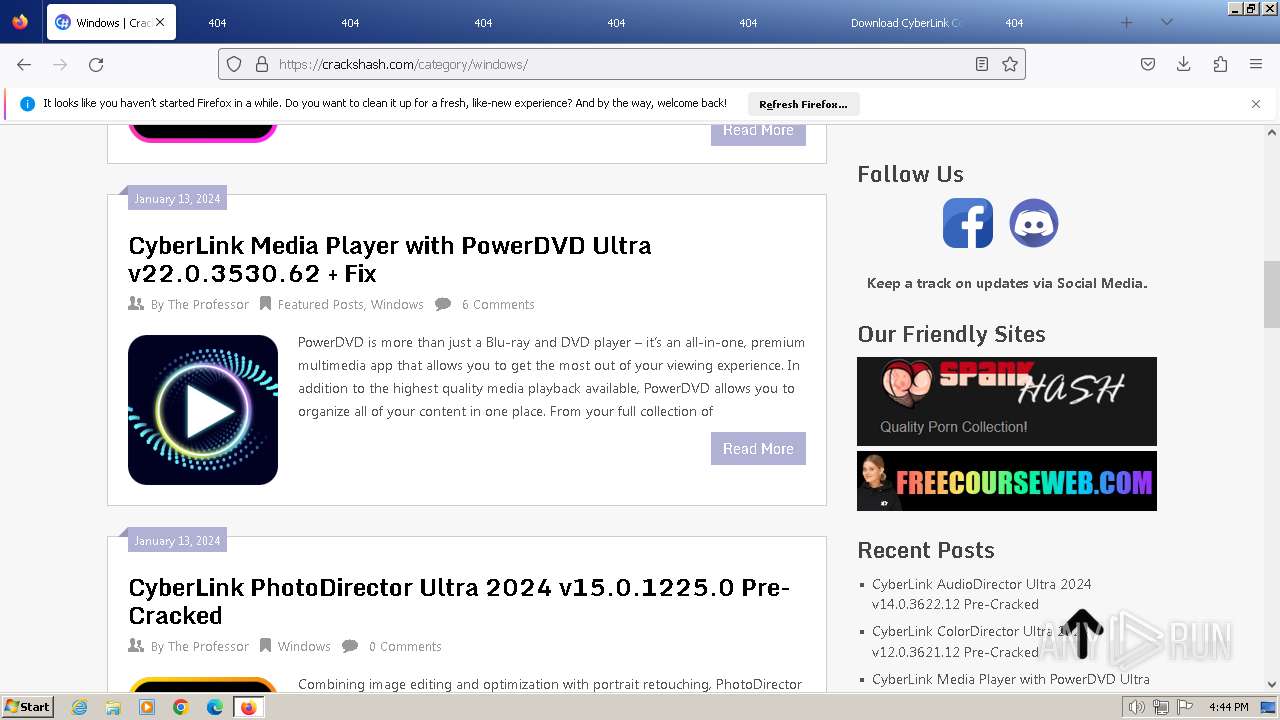Click Windows category on the PowerDVD post
This screenshot has width=1280, height=720.
(397, 305)
